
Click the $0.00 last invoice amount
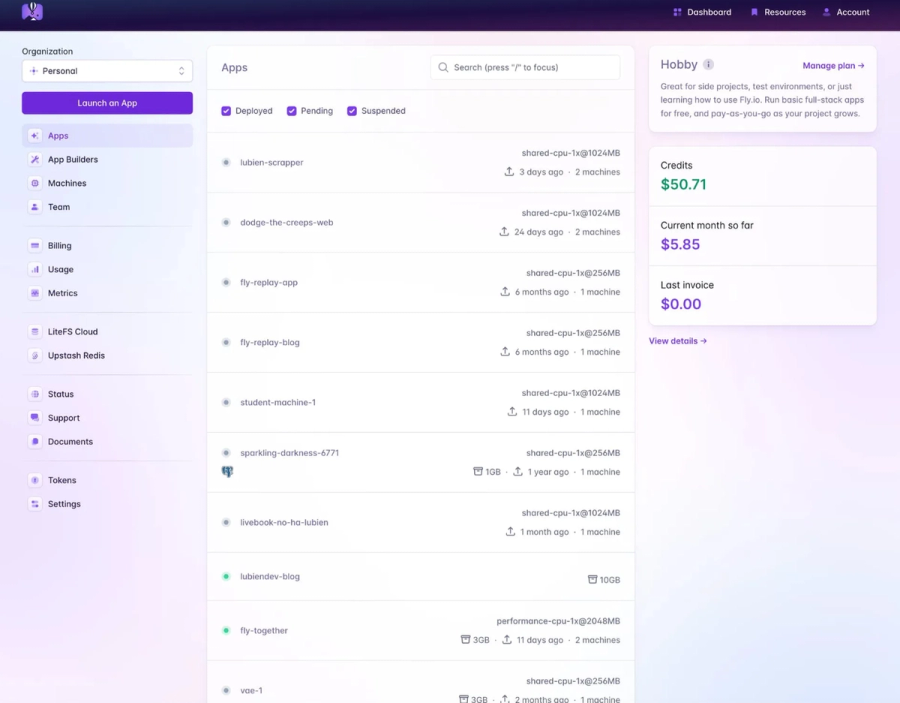681,304
